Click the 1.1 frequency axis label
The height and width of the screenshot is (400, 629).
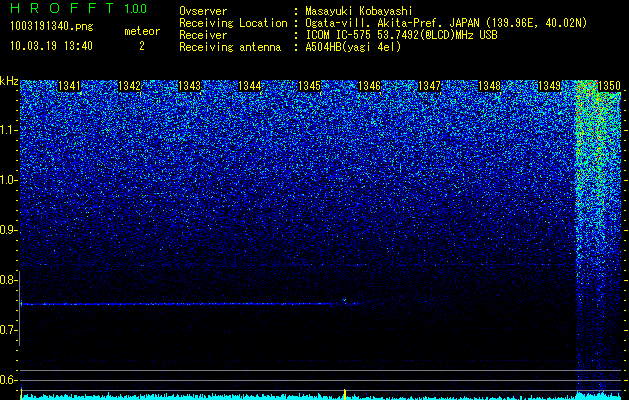[8, 130]
